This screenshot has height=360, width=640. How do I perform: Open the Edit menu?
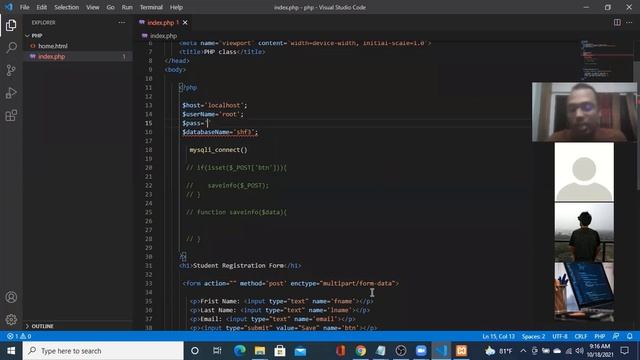[42, 7]
